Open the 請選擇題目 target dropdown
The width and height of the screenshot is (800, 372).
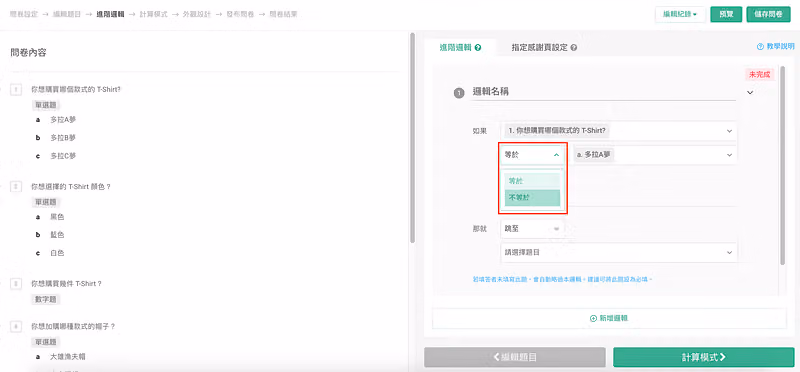click(x=619, y=253)
